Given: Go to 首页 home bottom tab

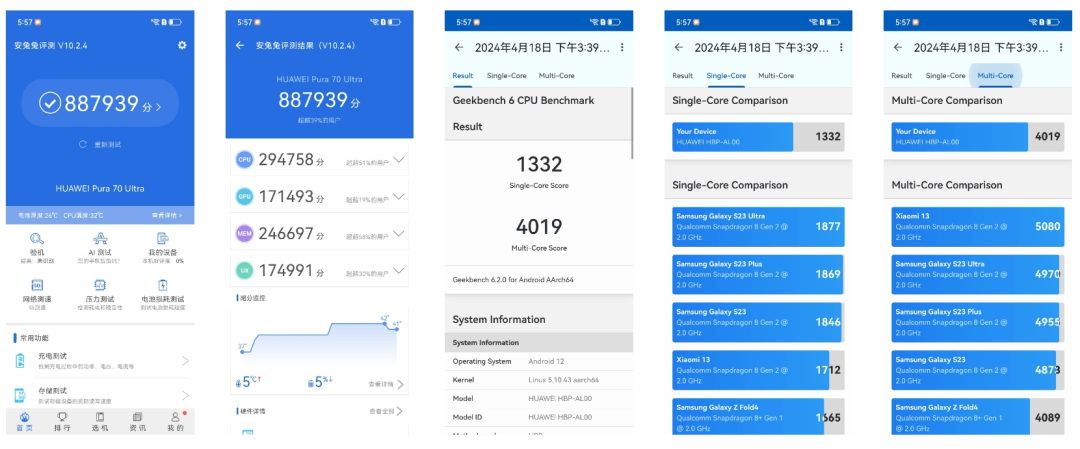Looking at the screenshot, I should [x=25, y=421].
